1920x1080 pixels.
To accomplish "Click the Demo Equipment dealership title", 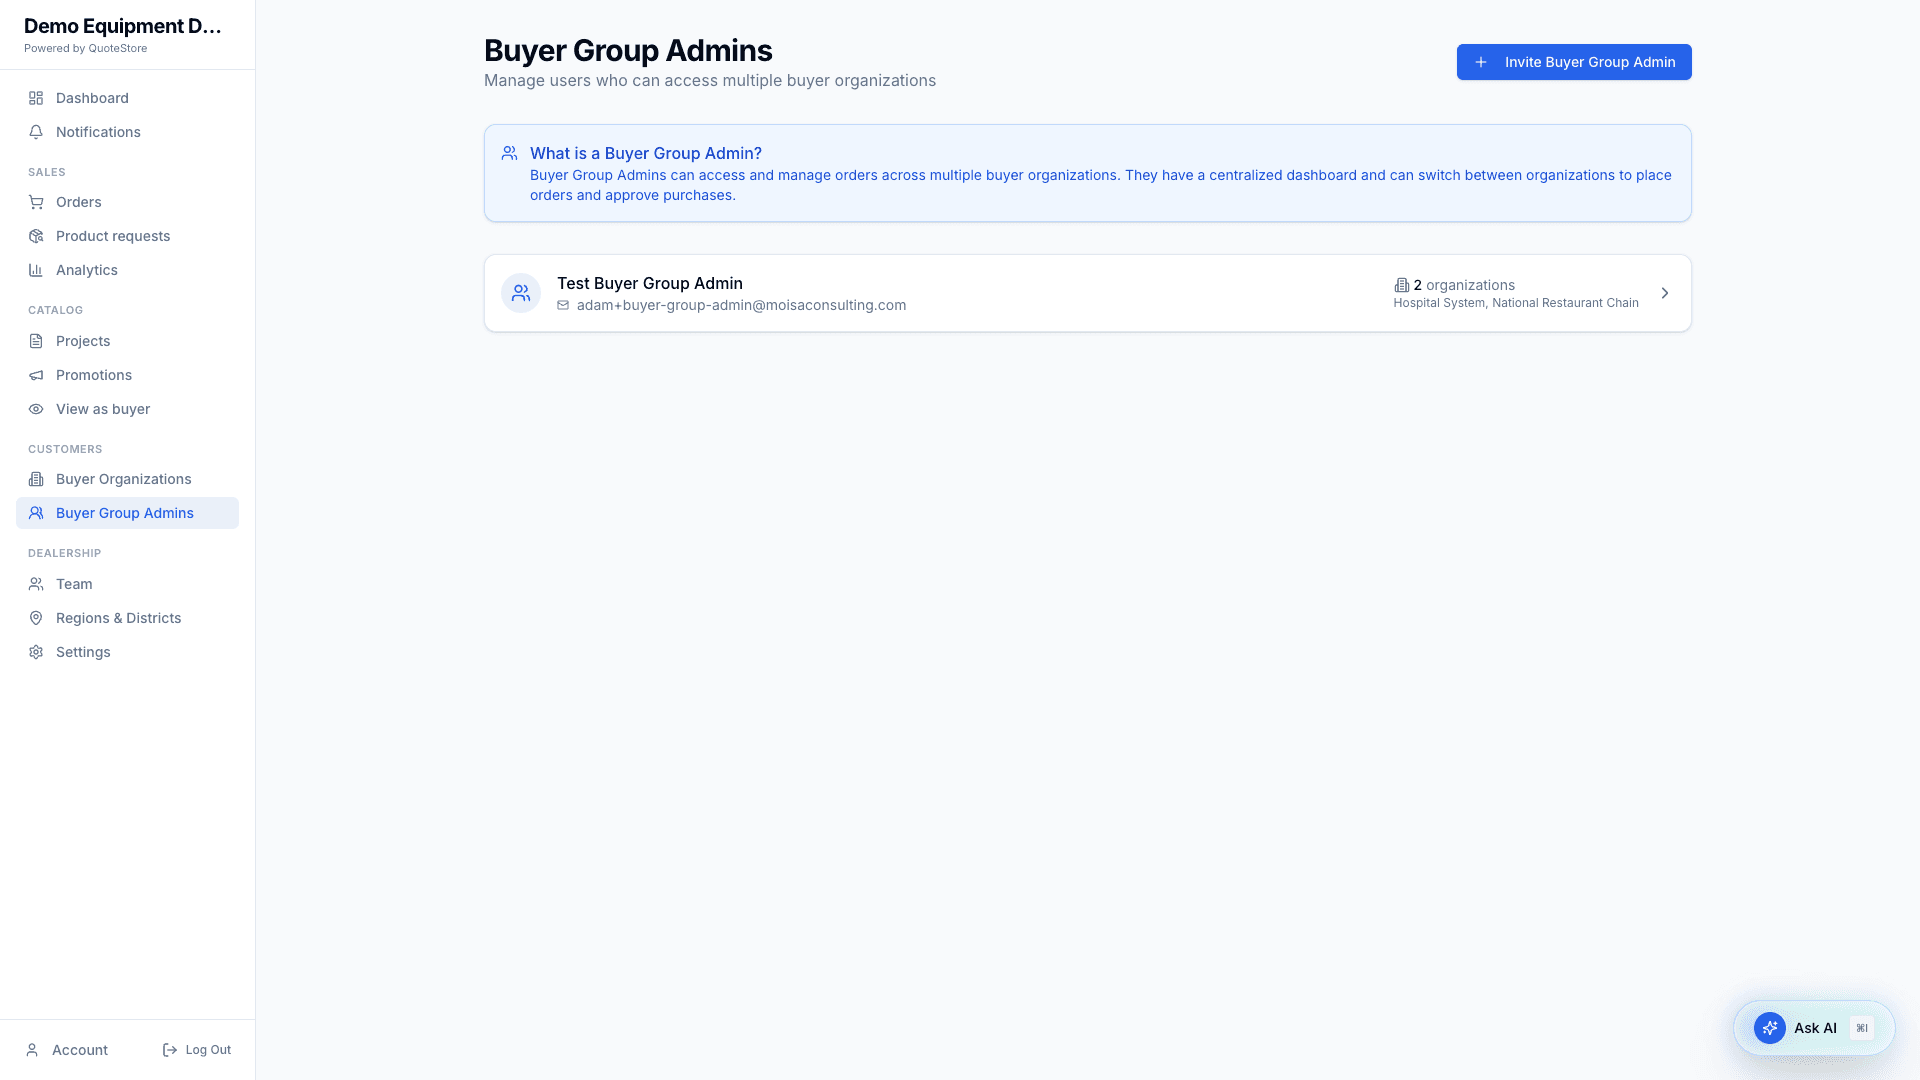I will pos(123,26).
